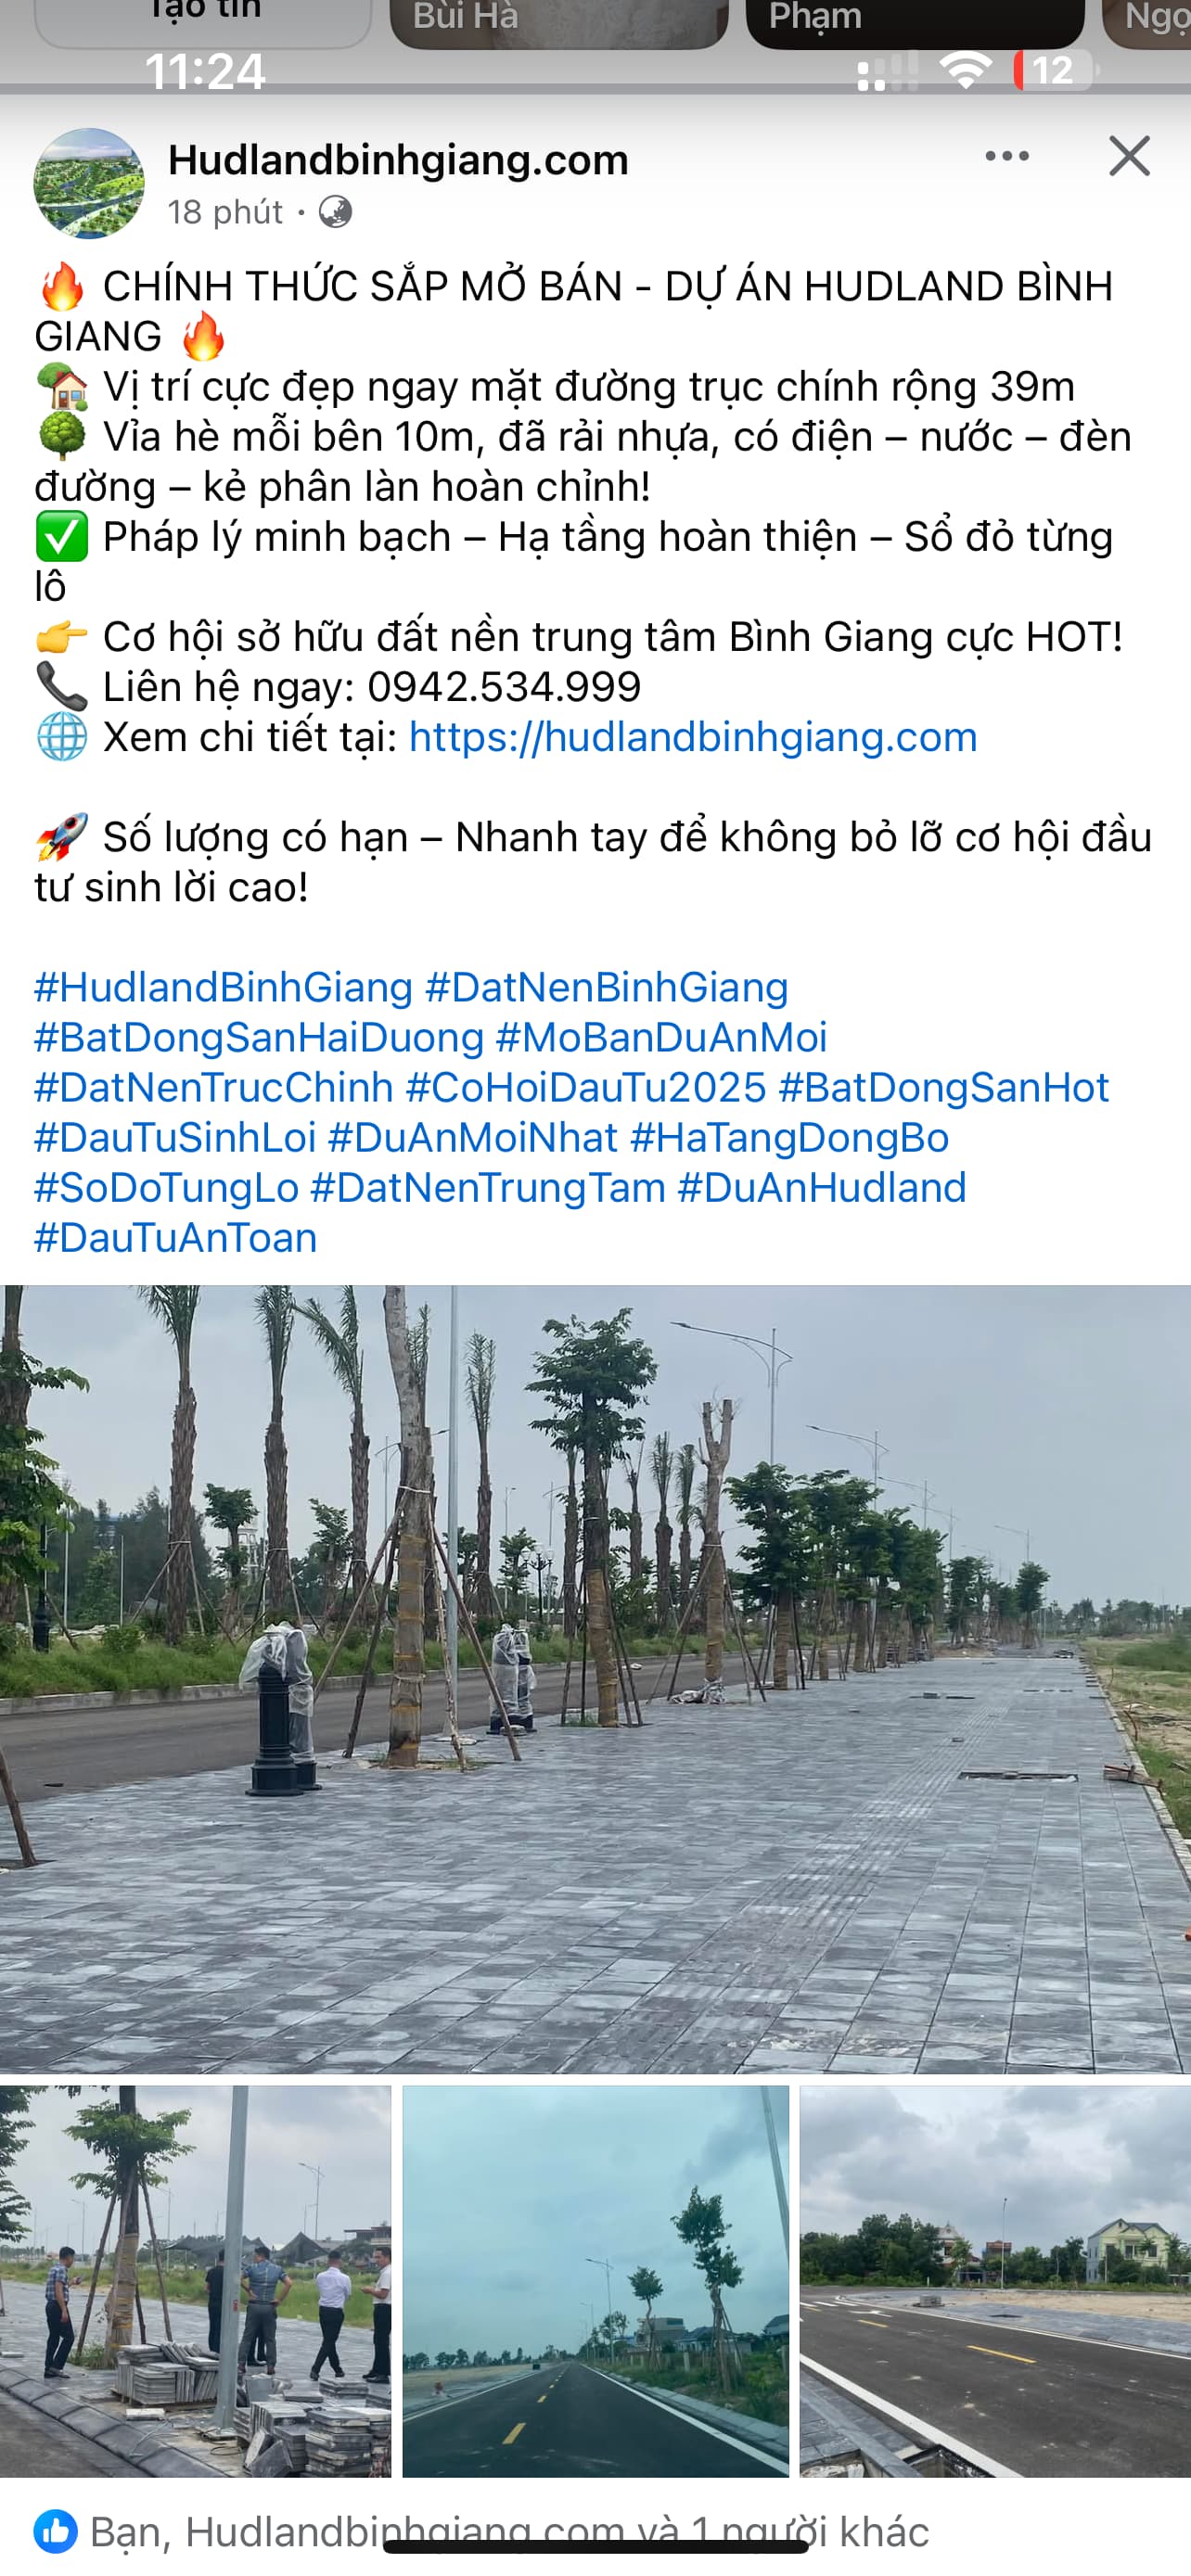Open photo of men standing by bricks
The image size is (1191, 2576).
(x=195, y=2281)
